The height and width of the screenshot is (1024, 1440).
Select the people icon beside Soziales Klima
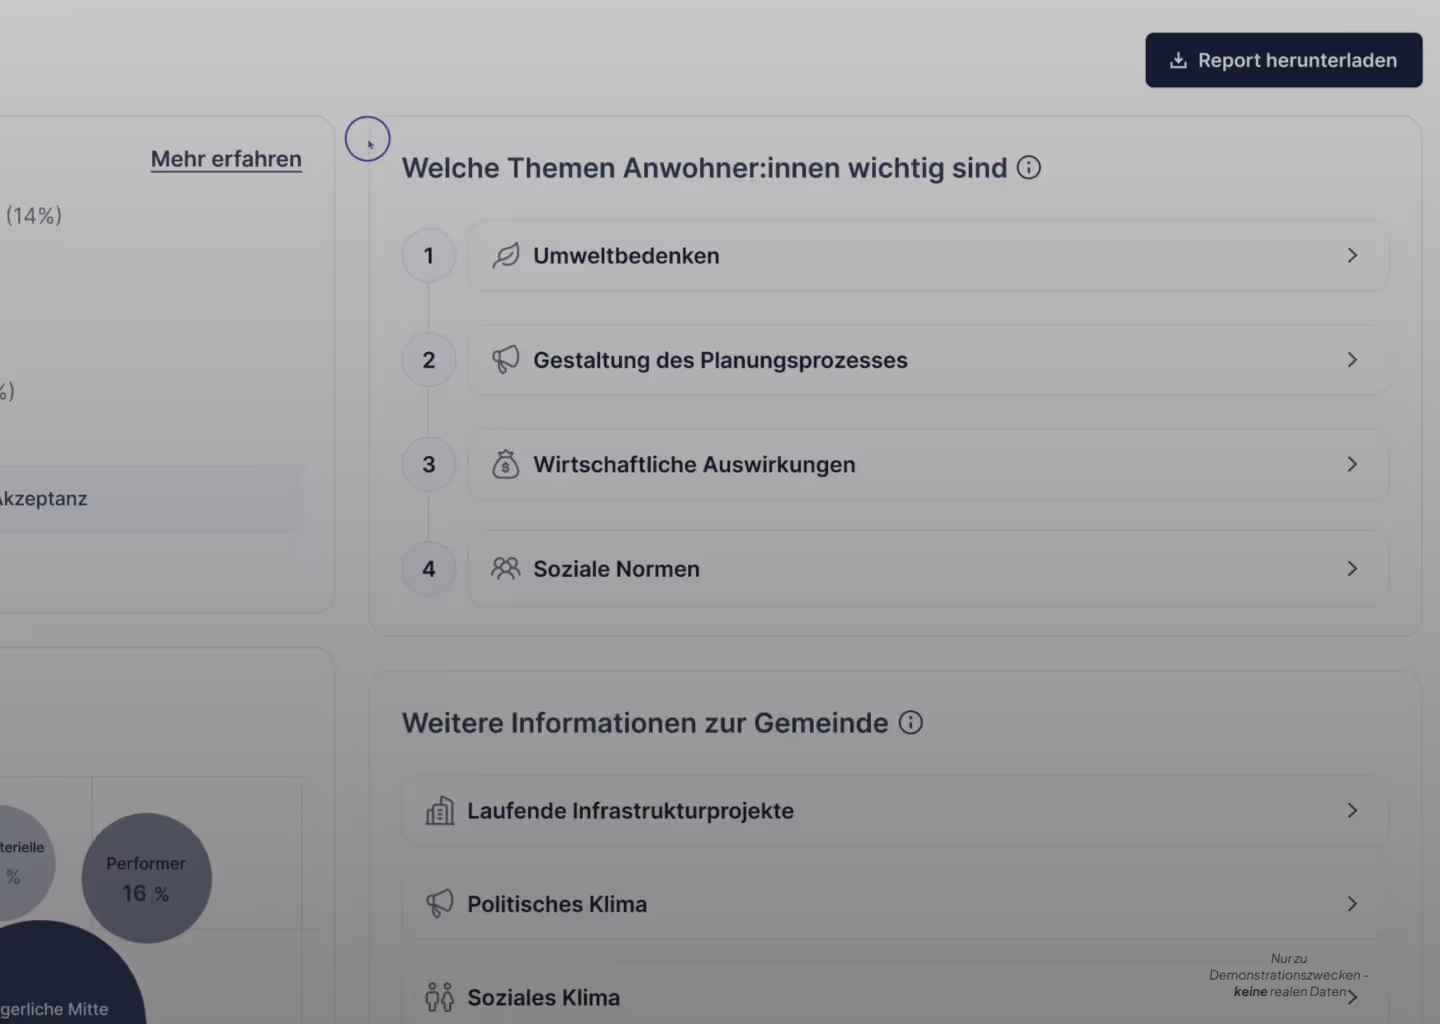click(x=438, y=996)
